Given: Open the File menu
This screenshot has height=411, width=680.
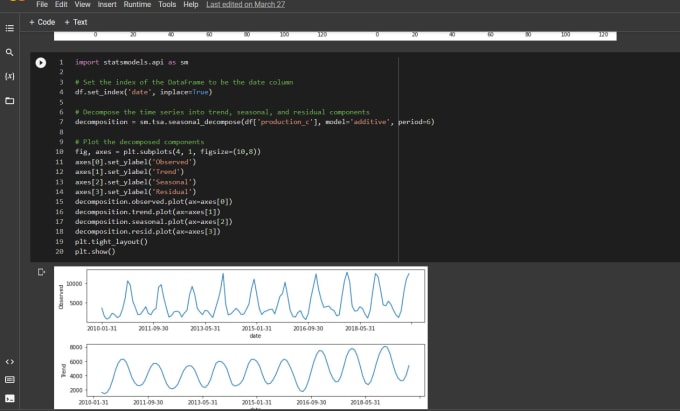Looking at the screenshot, I should coord(42,4).
